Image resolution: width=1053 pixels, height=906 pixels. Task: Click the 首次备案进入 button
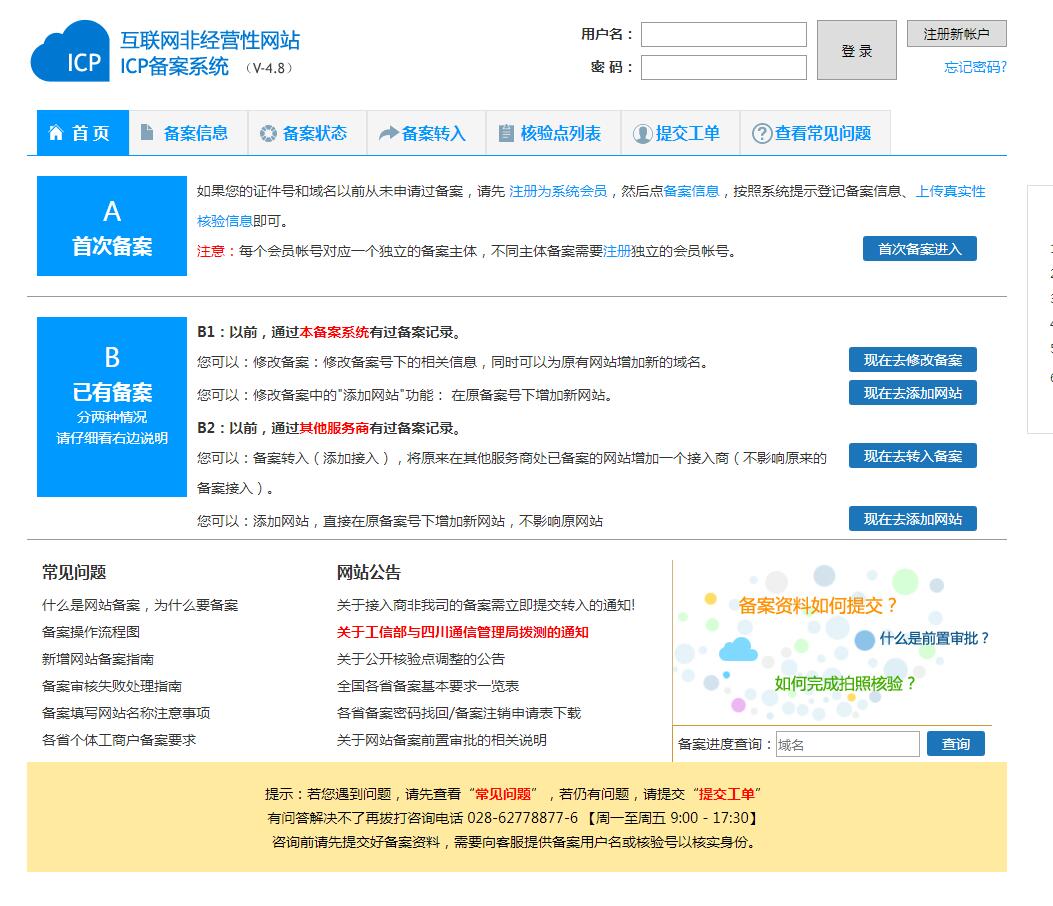point(919,249)
